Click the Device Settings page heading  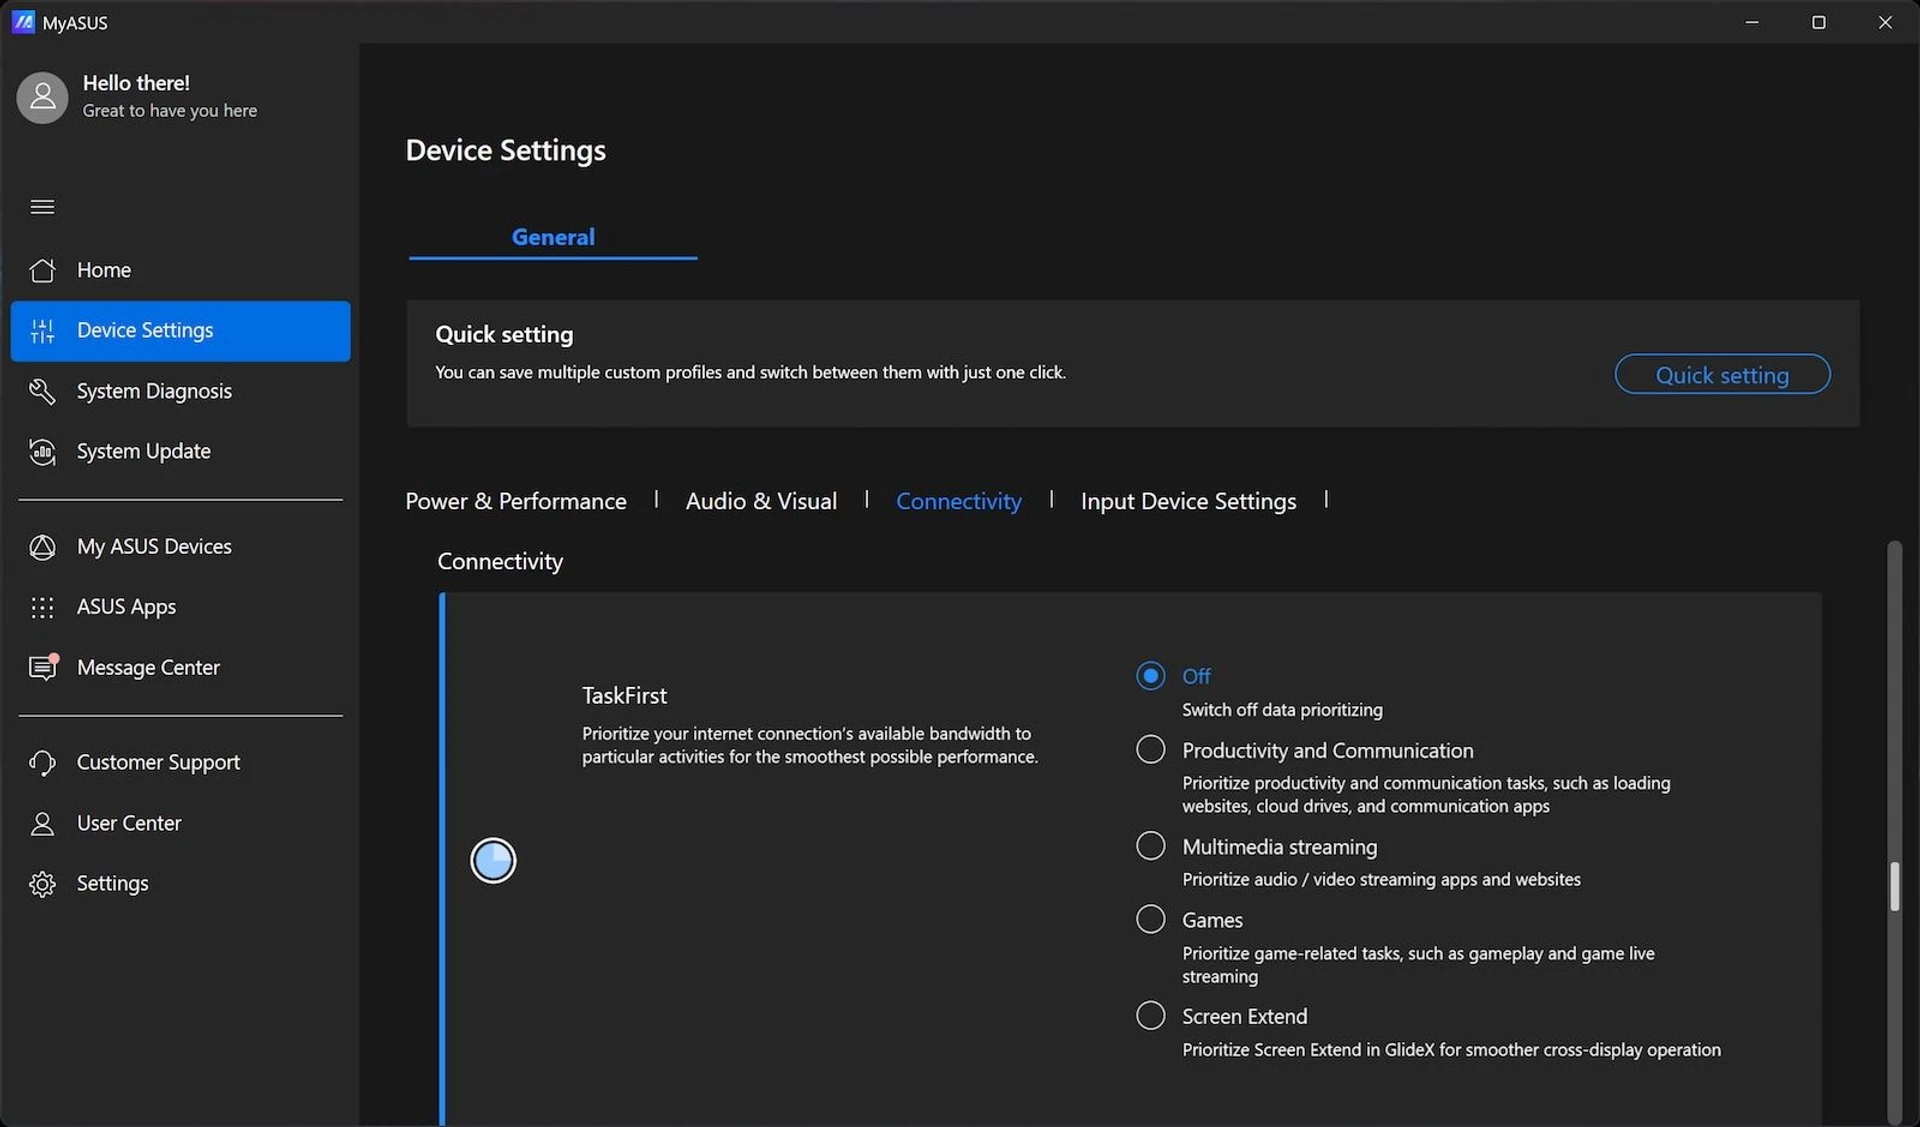[x=505, y=150]
